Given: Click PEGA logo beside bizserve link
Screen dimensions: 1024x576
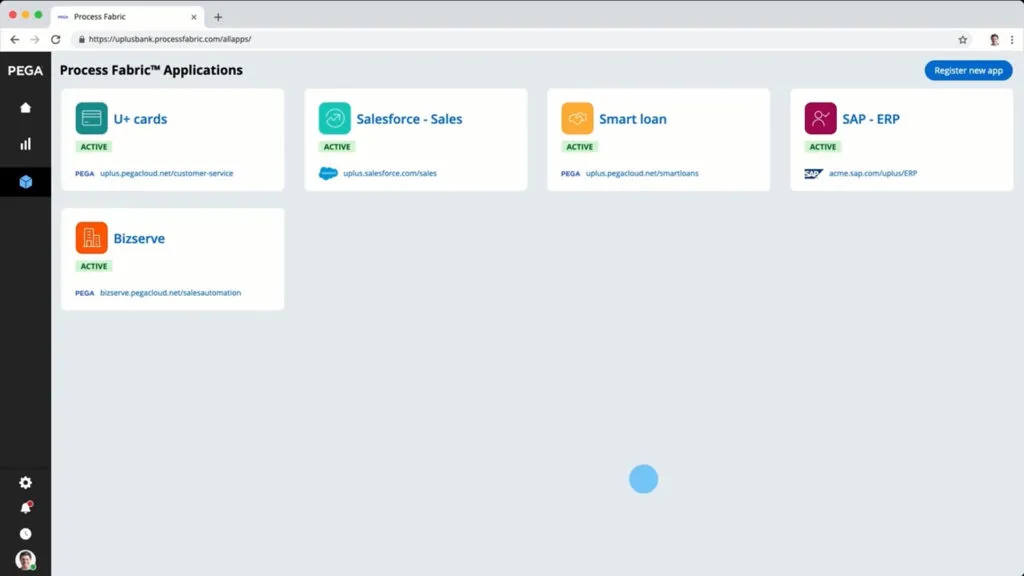Looking at the screenshot, I should click(x=84, y=293).
